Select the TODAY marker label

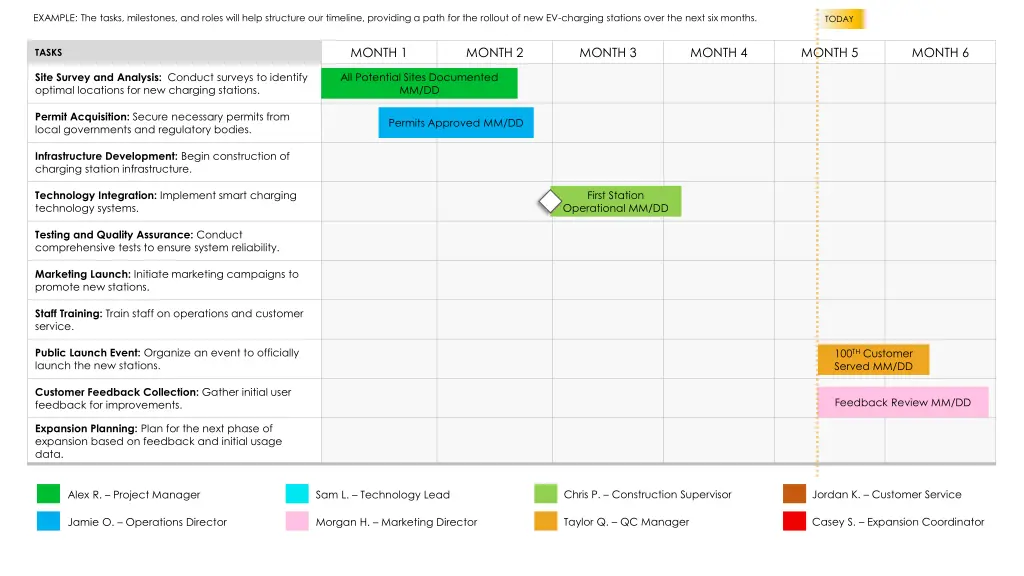click(x=840, y=19)
